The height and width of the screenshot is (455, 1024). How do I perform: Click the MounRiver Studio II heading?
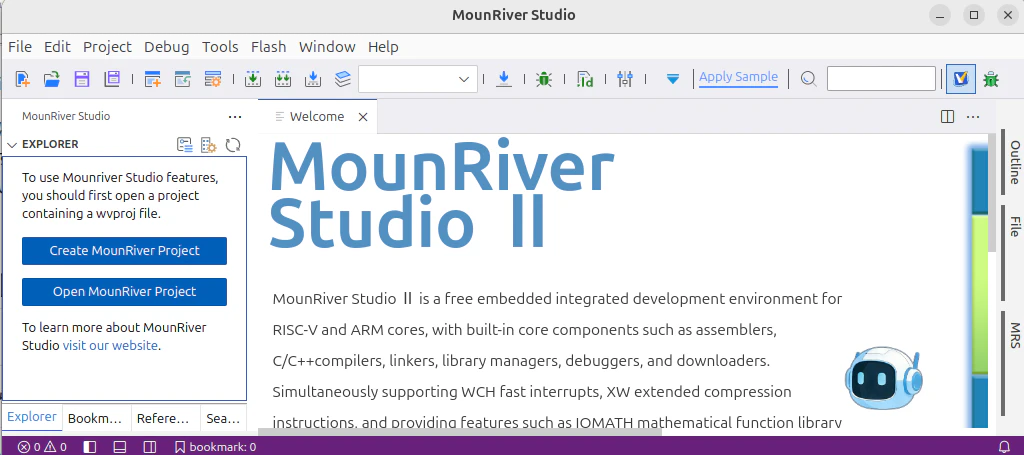tap(442, 193)
